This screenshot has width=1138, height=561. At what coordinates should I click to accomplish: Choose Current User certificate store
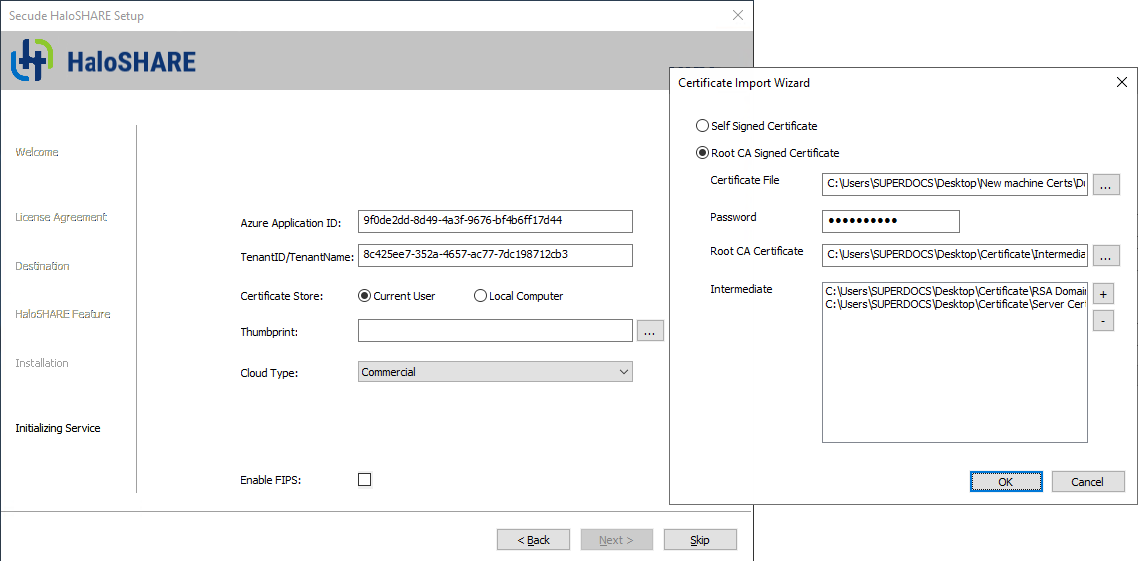[365, 296]
